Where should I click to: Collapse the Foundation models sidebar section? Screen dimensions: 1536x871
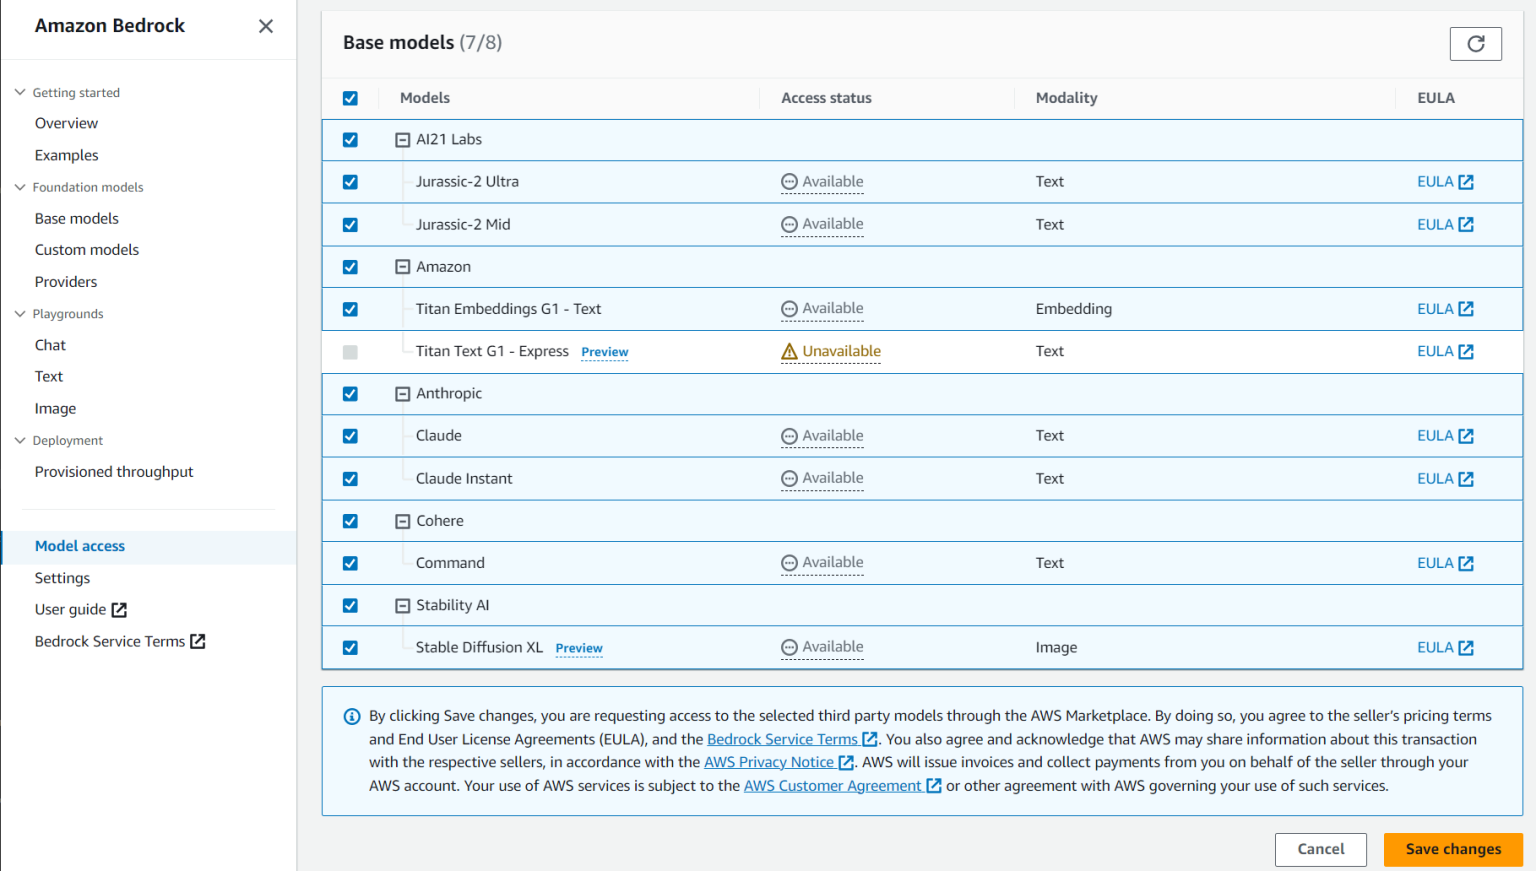[20, 187]
